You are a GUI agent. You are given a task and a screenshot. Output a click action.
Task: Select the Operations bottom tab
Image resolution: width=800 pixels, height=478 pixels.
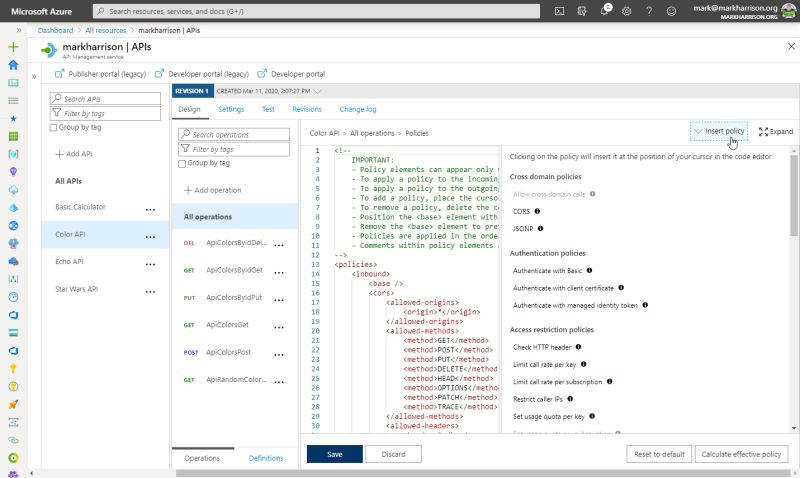coord(202,458)
